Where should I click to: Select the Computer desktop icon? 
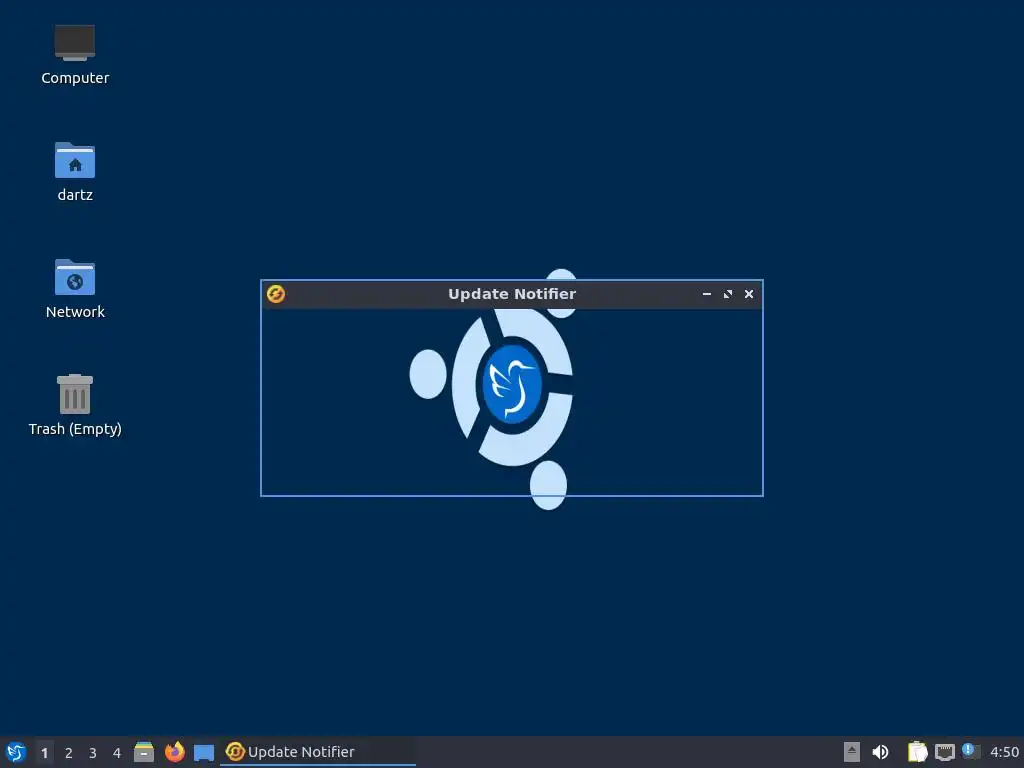[x=75, y=55]
